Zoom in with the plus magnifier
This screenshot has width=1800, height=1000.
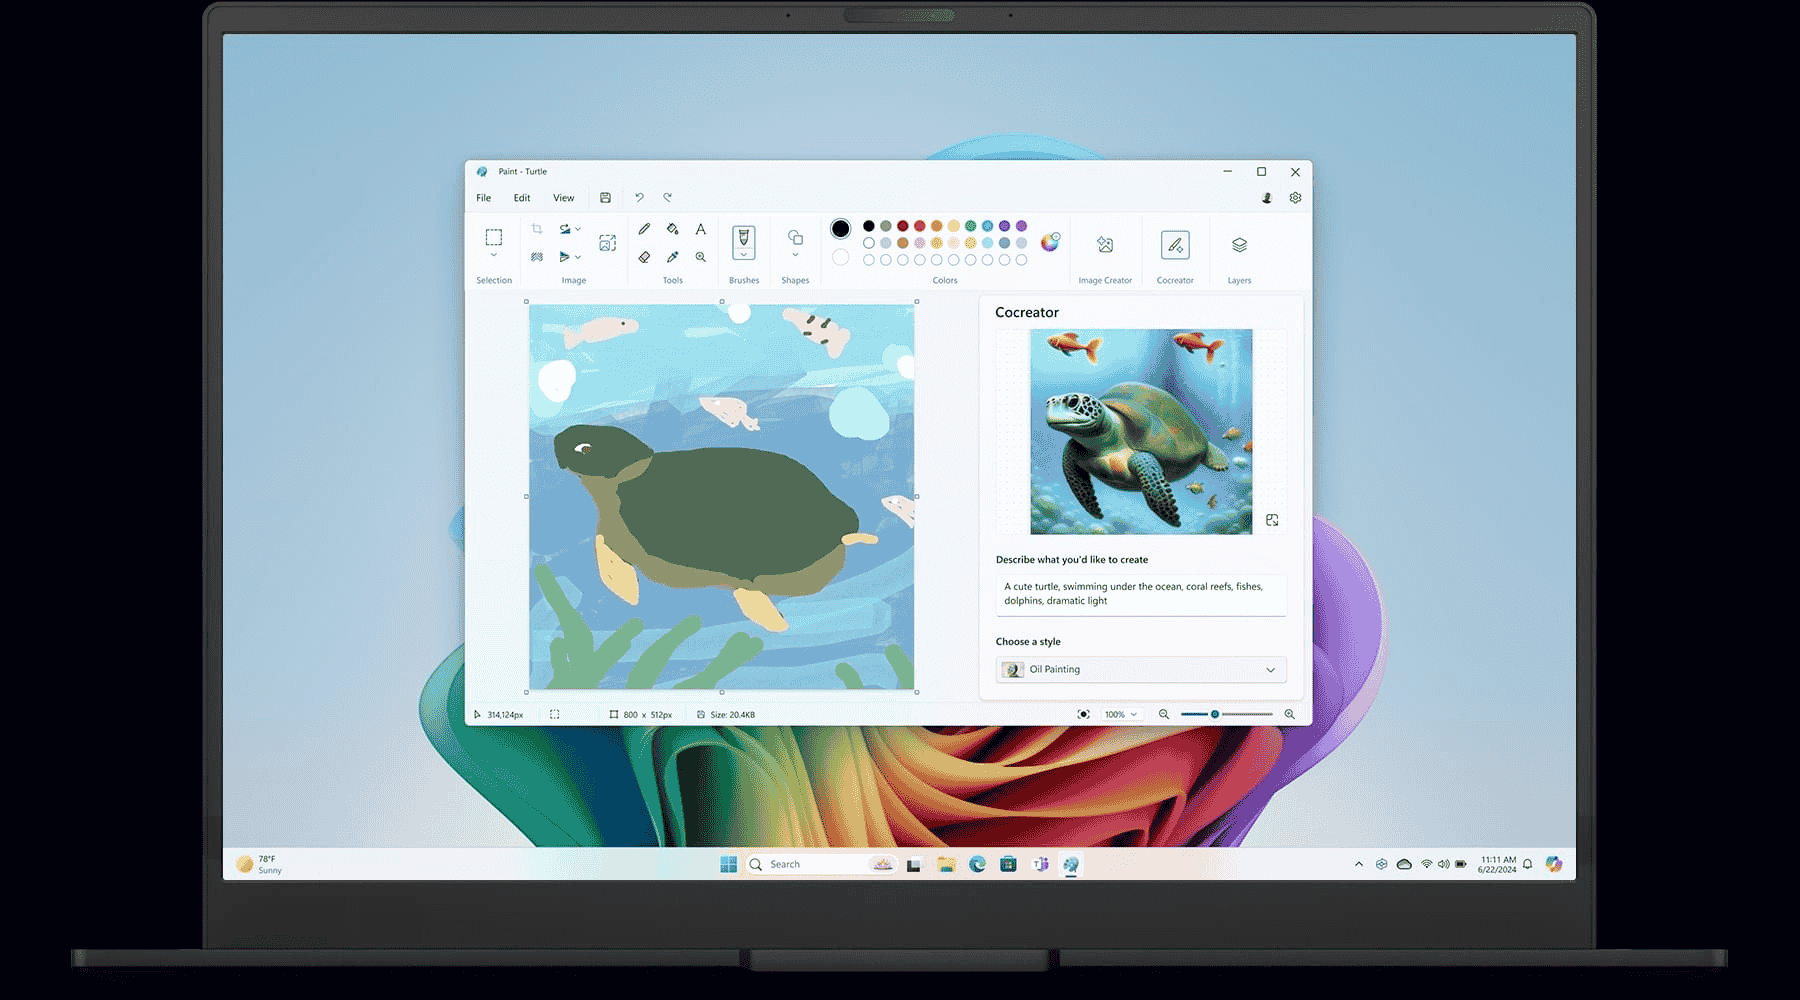click(1290, 714)
